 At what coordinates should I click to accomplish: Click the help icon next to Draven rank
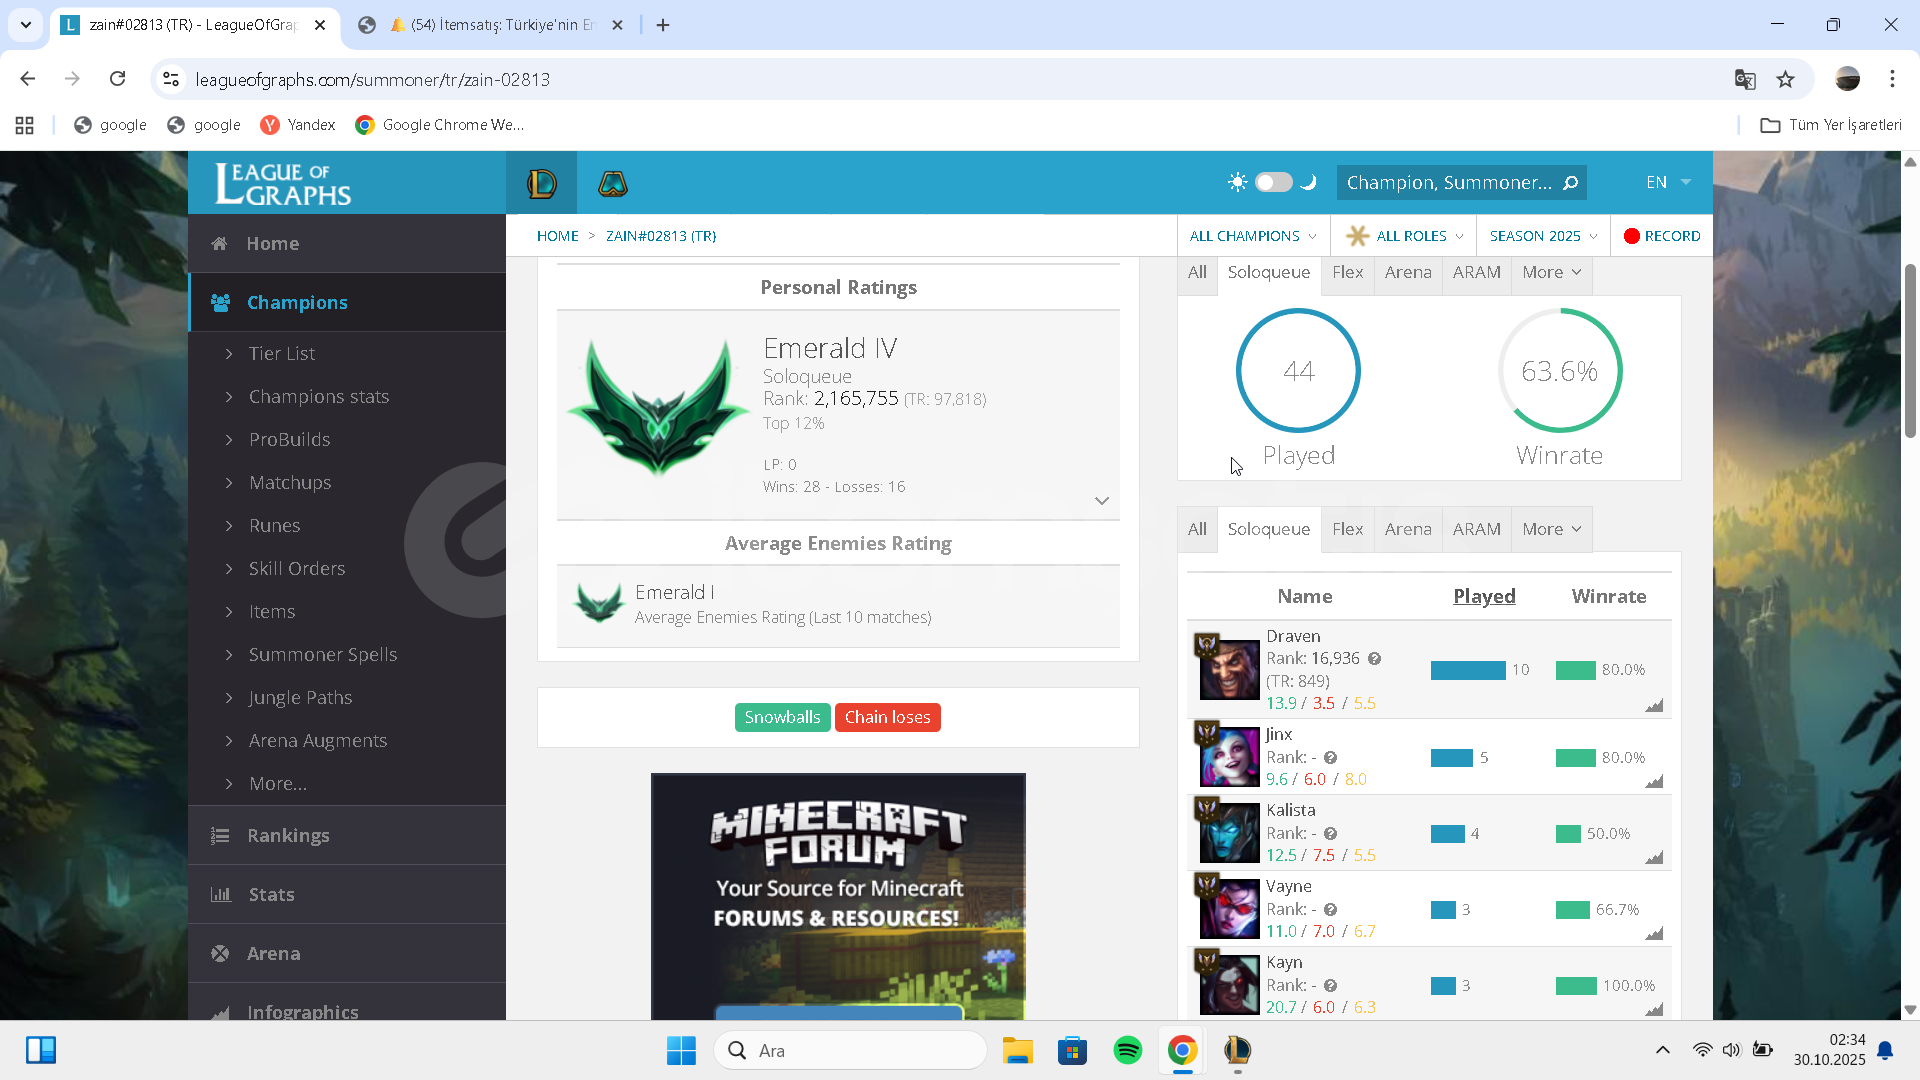1374,659
